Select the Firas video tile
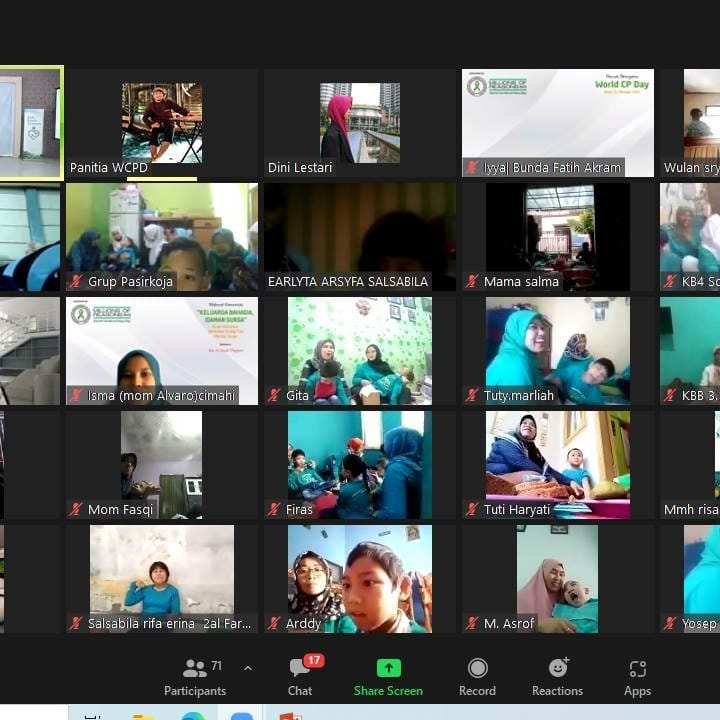The image size is (720, 720). 360,465
